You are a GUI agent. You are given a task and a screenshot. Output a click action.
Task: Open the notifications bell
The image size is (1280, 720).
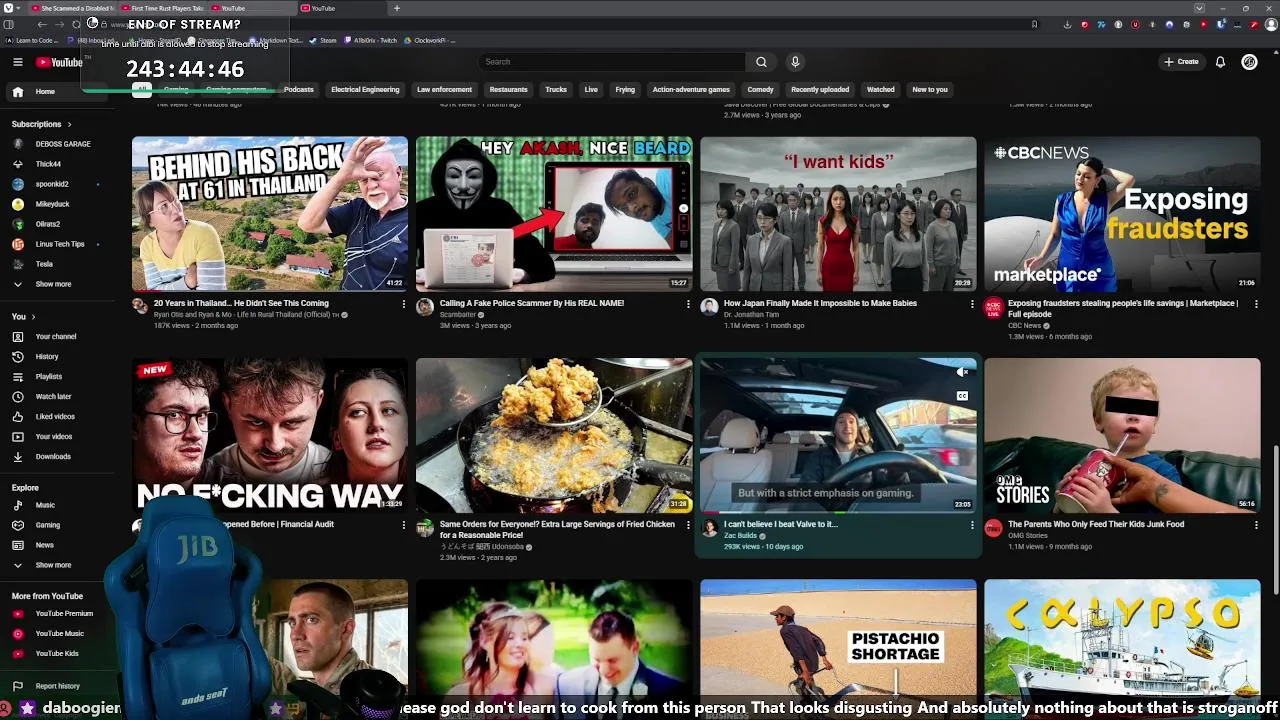[x=1220, y=62]
